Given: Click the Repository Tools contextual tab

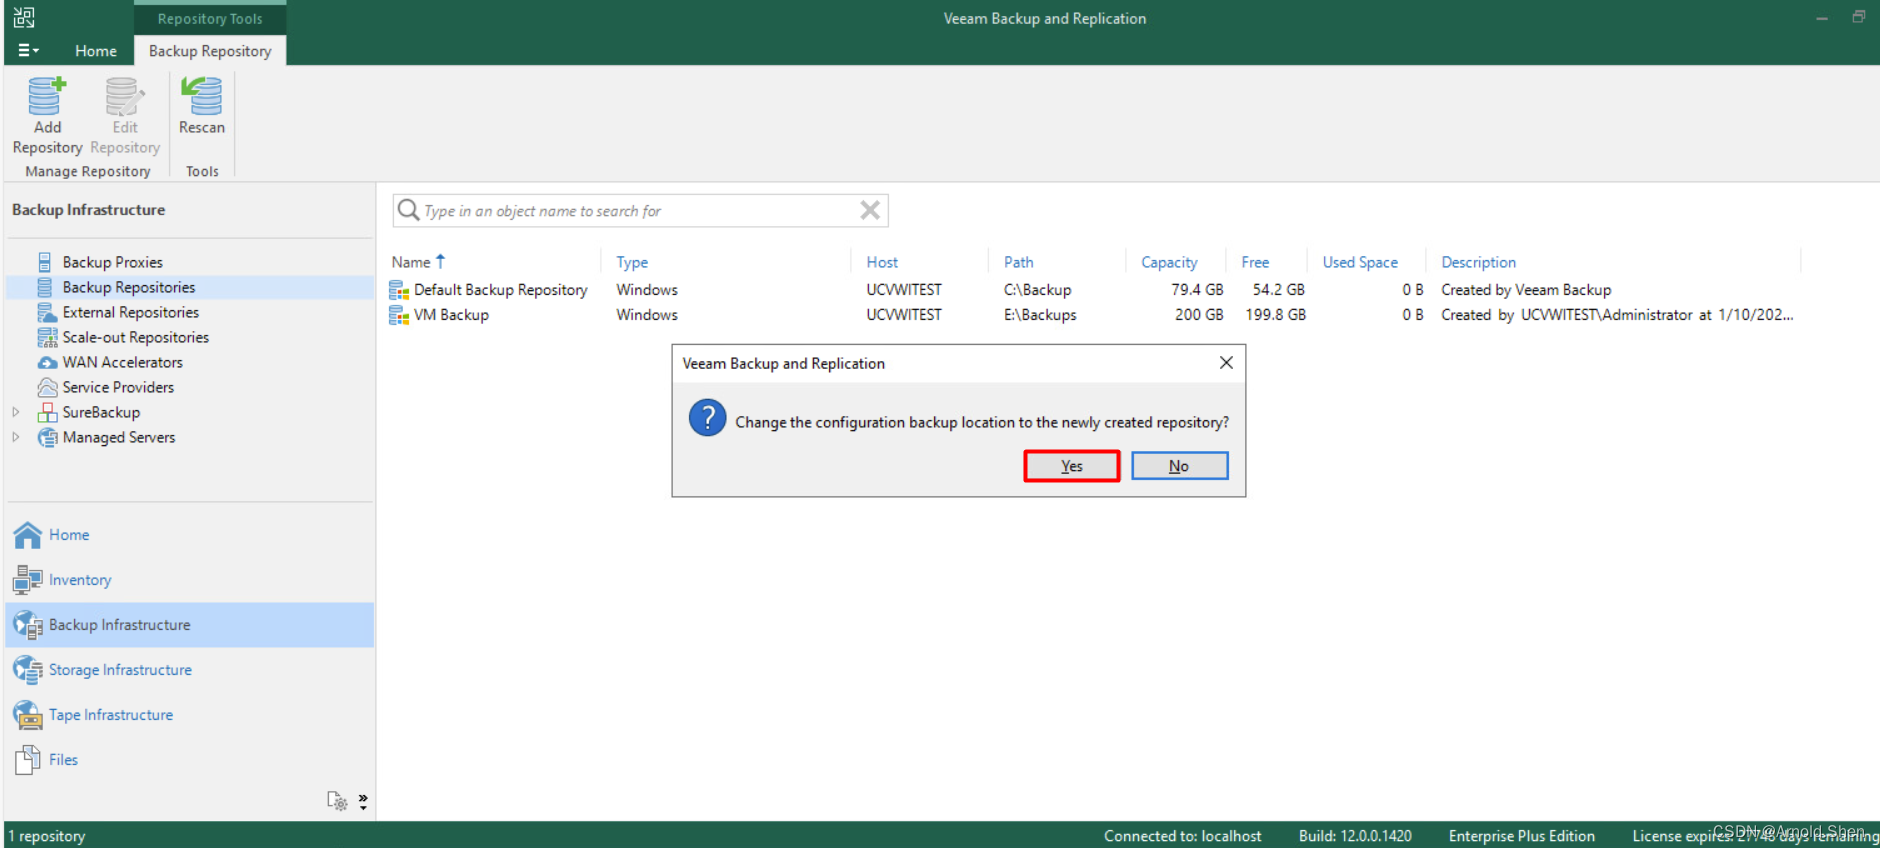Looking at the screenshot, I should coord(210,18).
